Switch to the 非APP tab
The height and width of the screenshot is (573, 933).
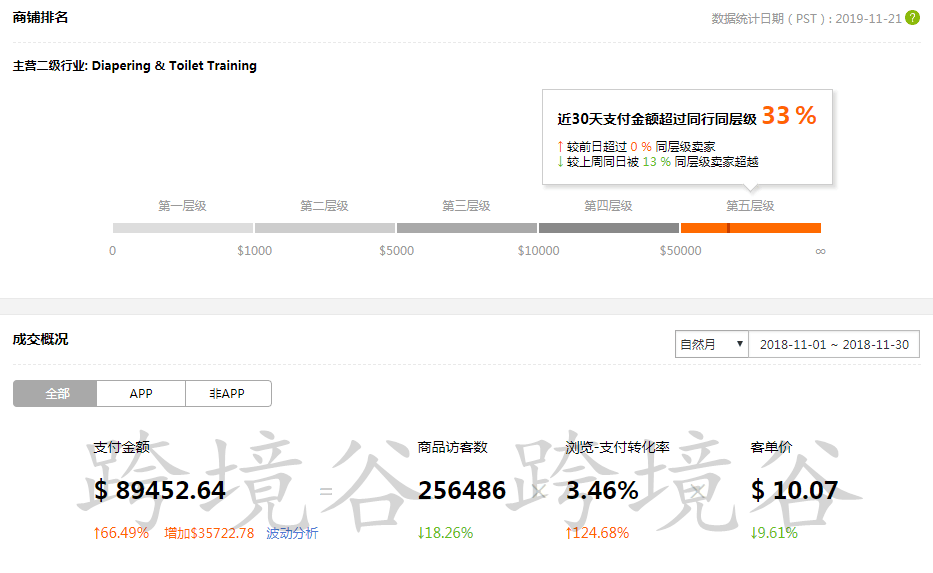coord(228,393)
